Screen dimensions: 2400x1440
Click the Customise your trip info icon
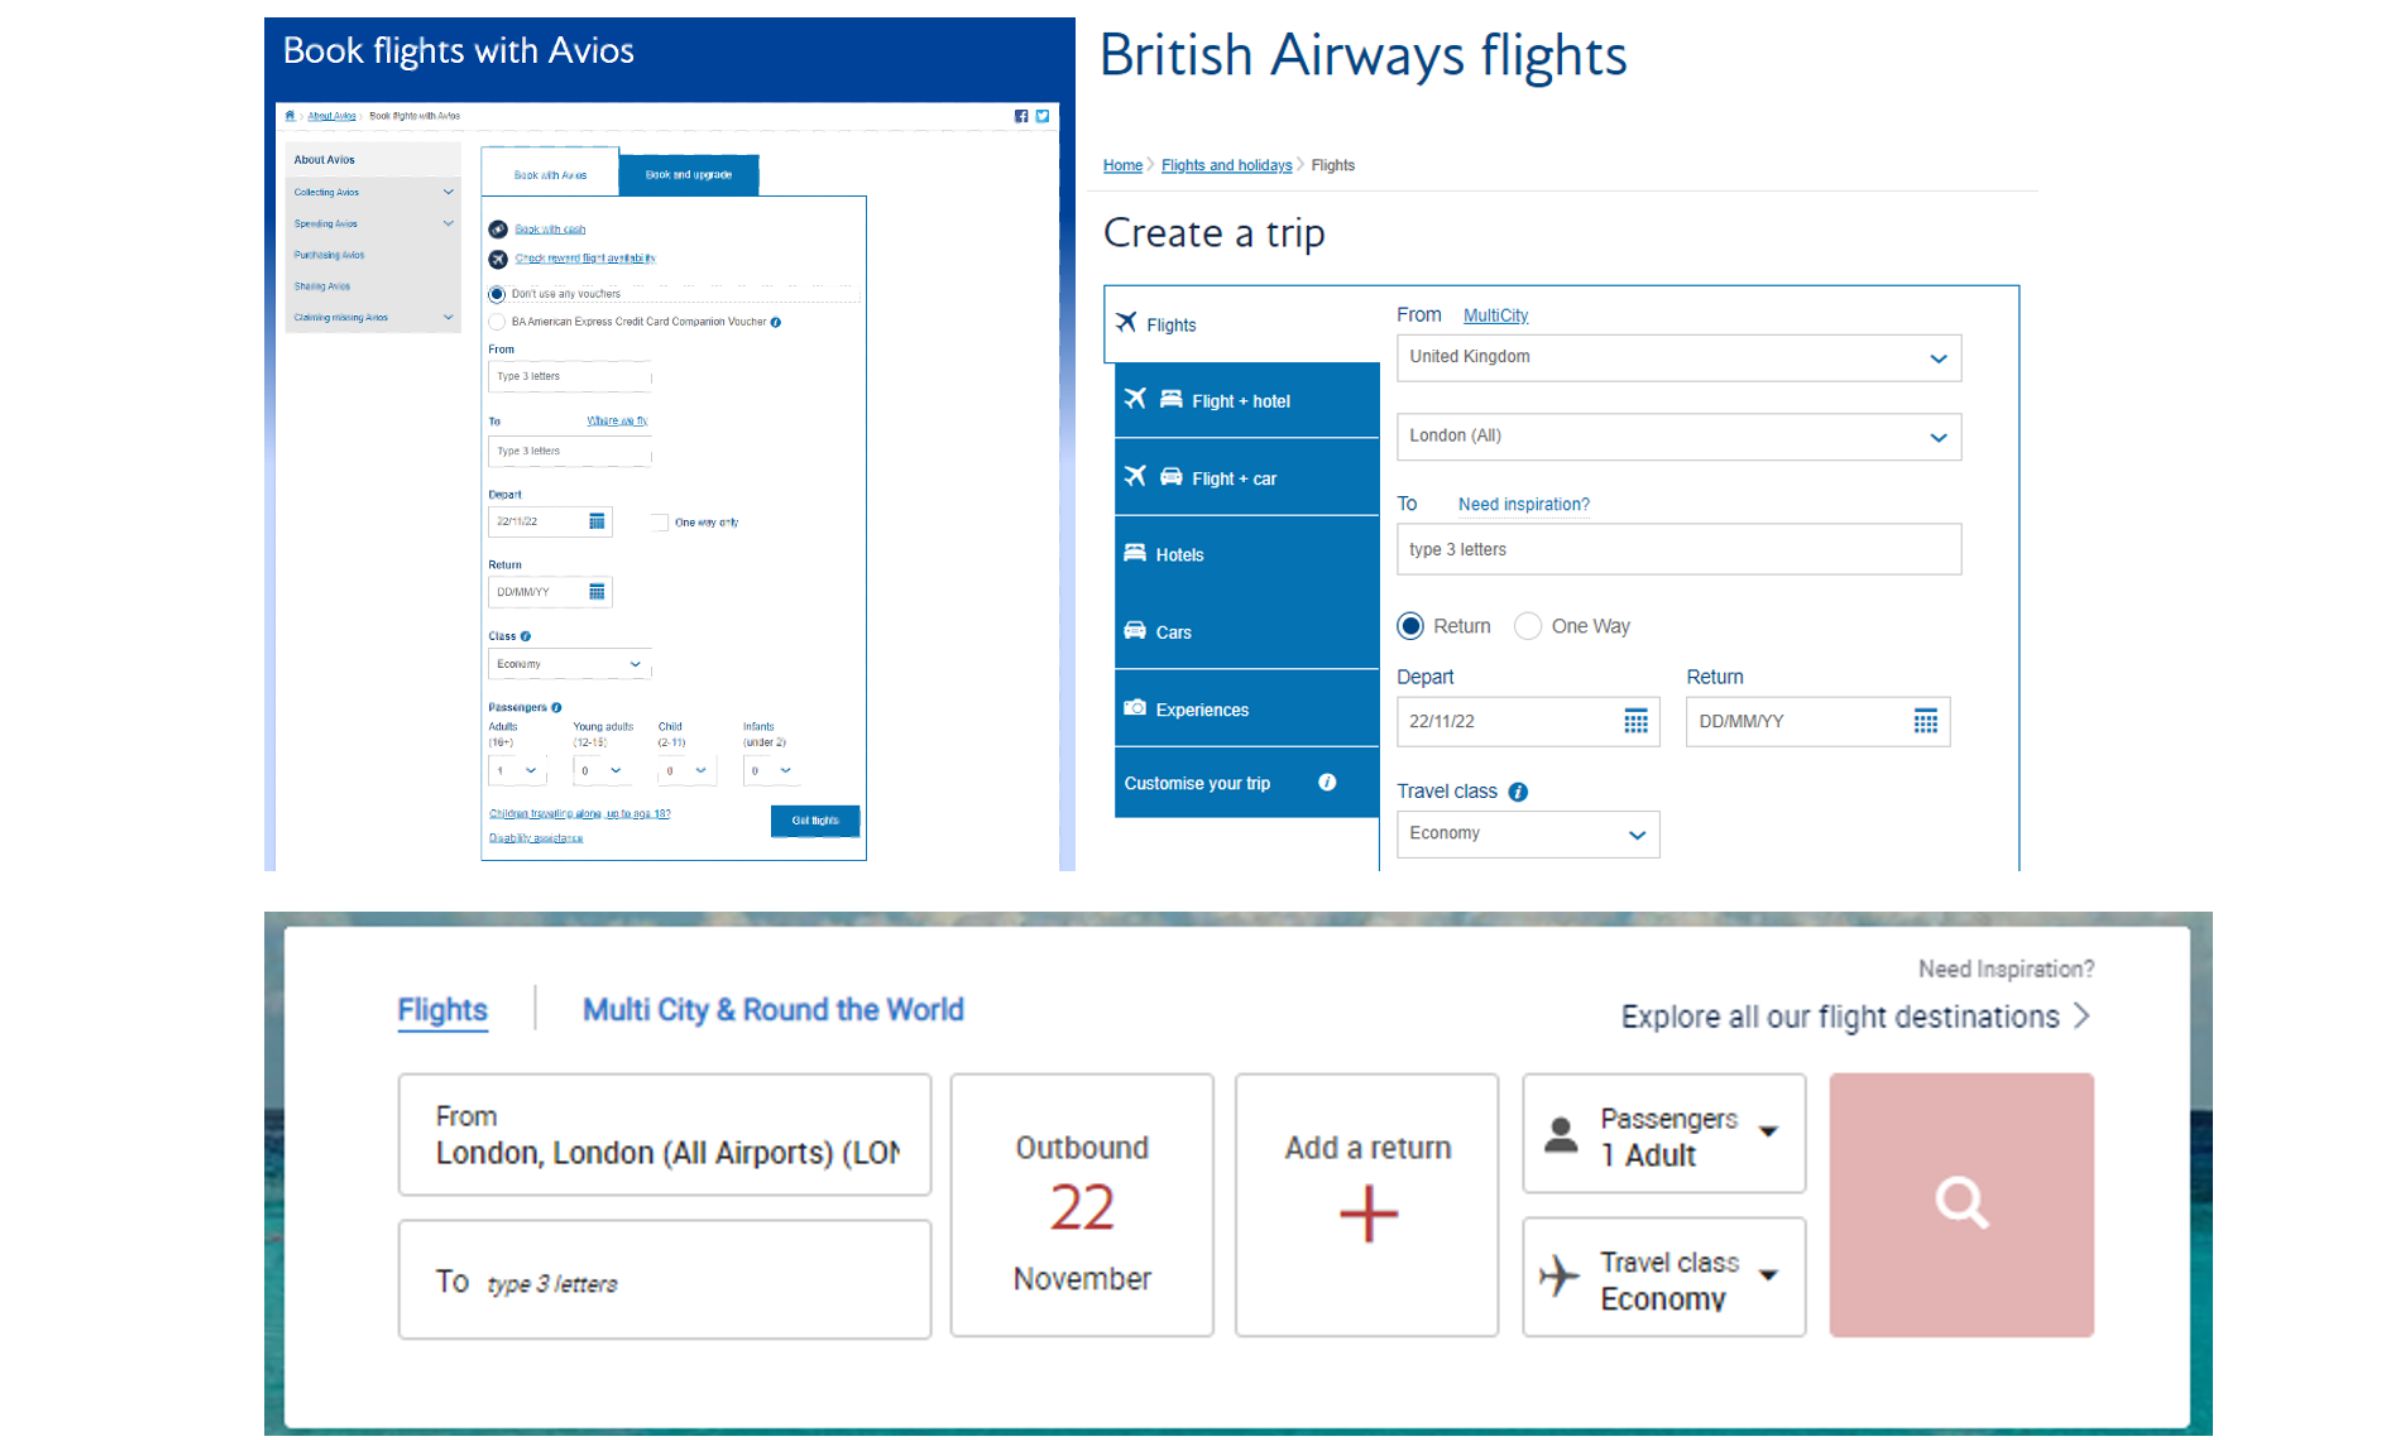click(1327, 783)
